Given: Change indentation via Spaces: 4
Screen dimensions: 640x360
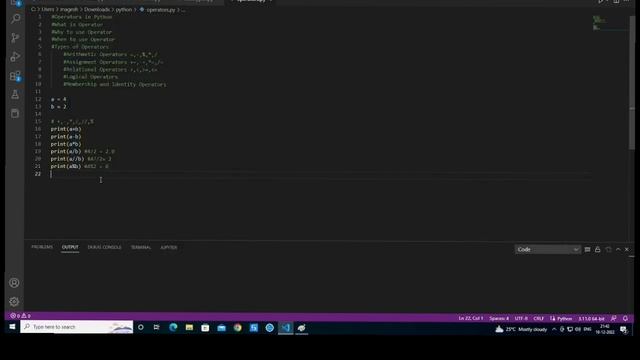Looking at the screenshot, I should coord(499,318).
